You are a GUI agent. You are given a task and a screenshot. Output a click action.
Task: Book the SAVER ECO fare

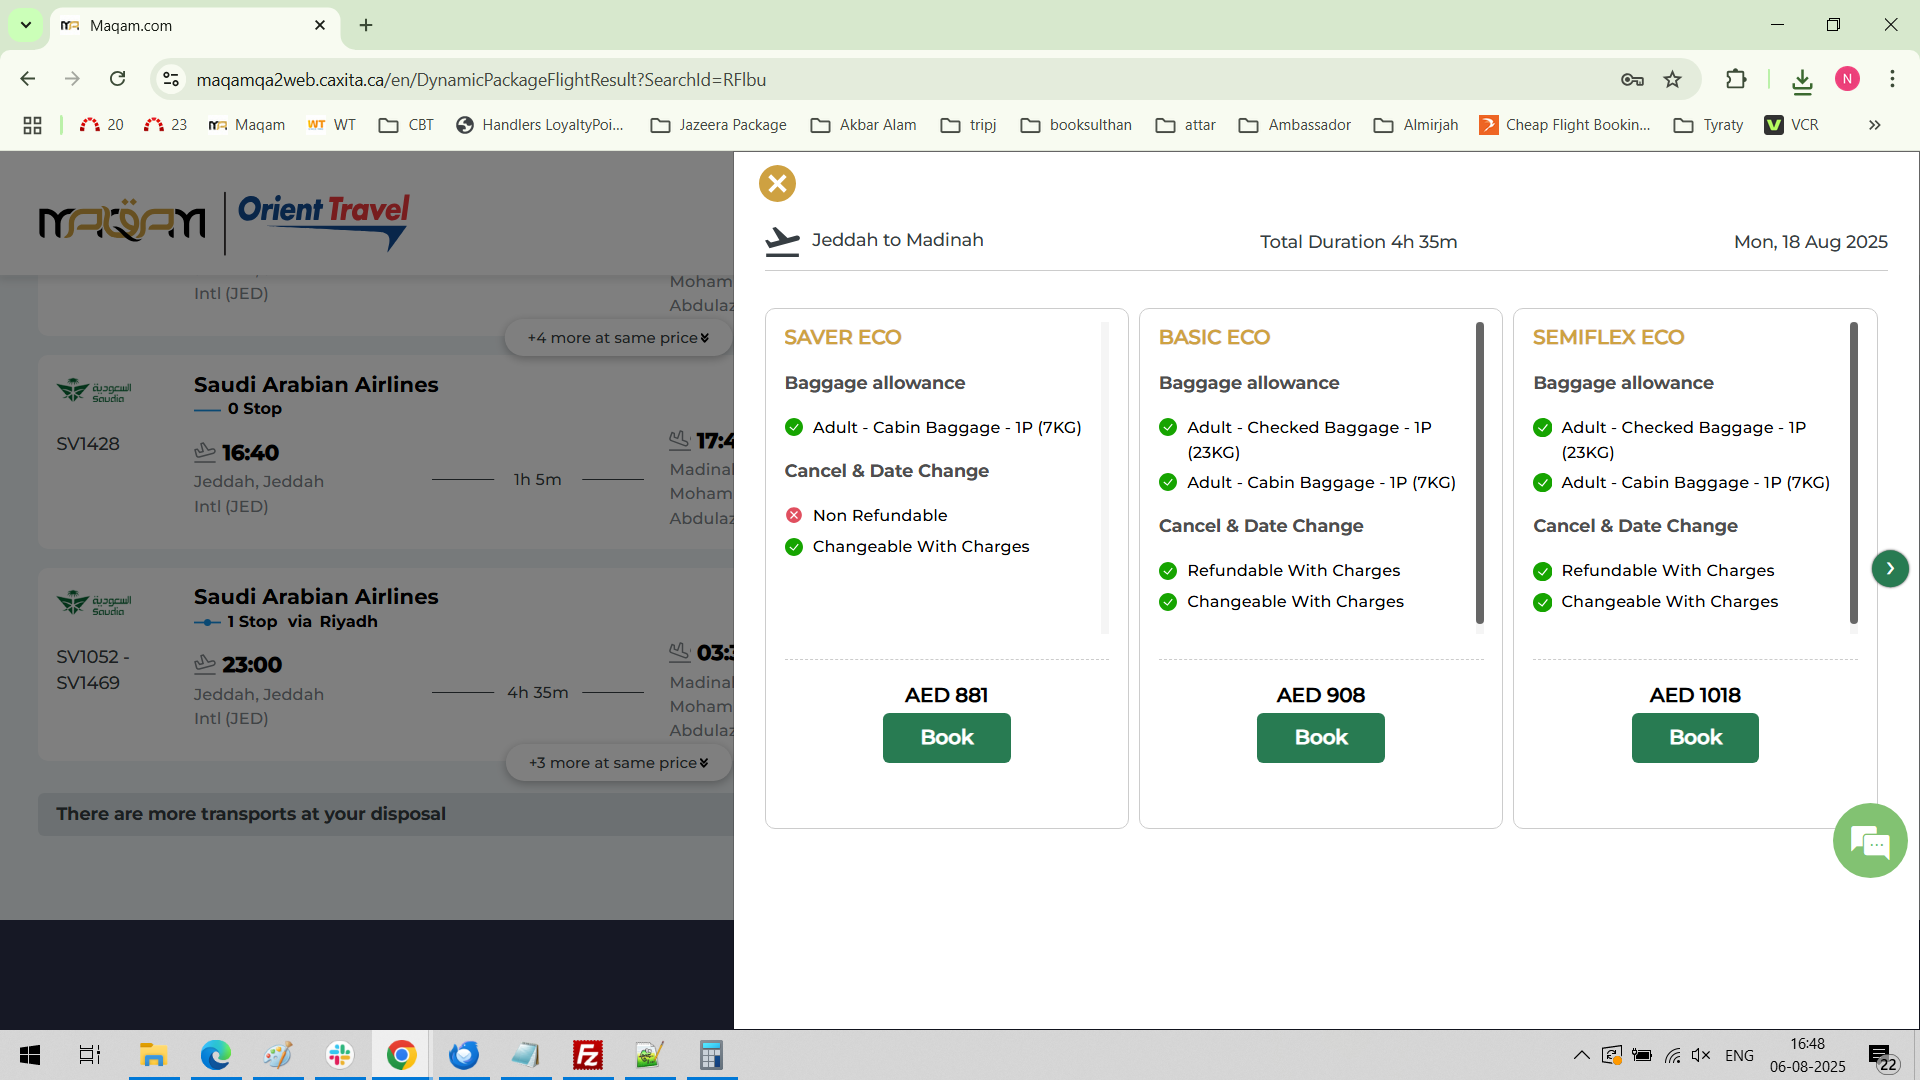coord(946,738)
